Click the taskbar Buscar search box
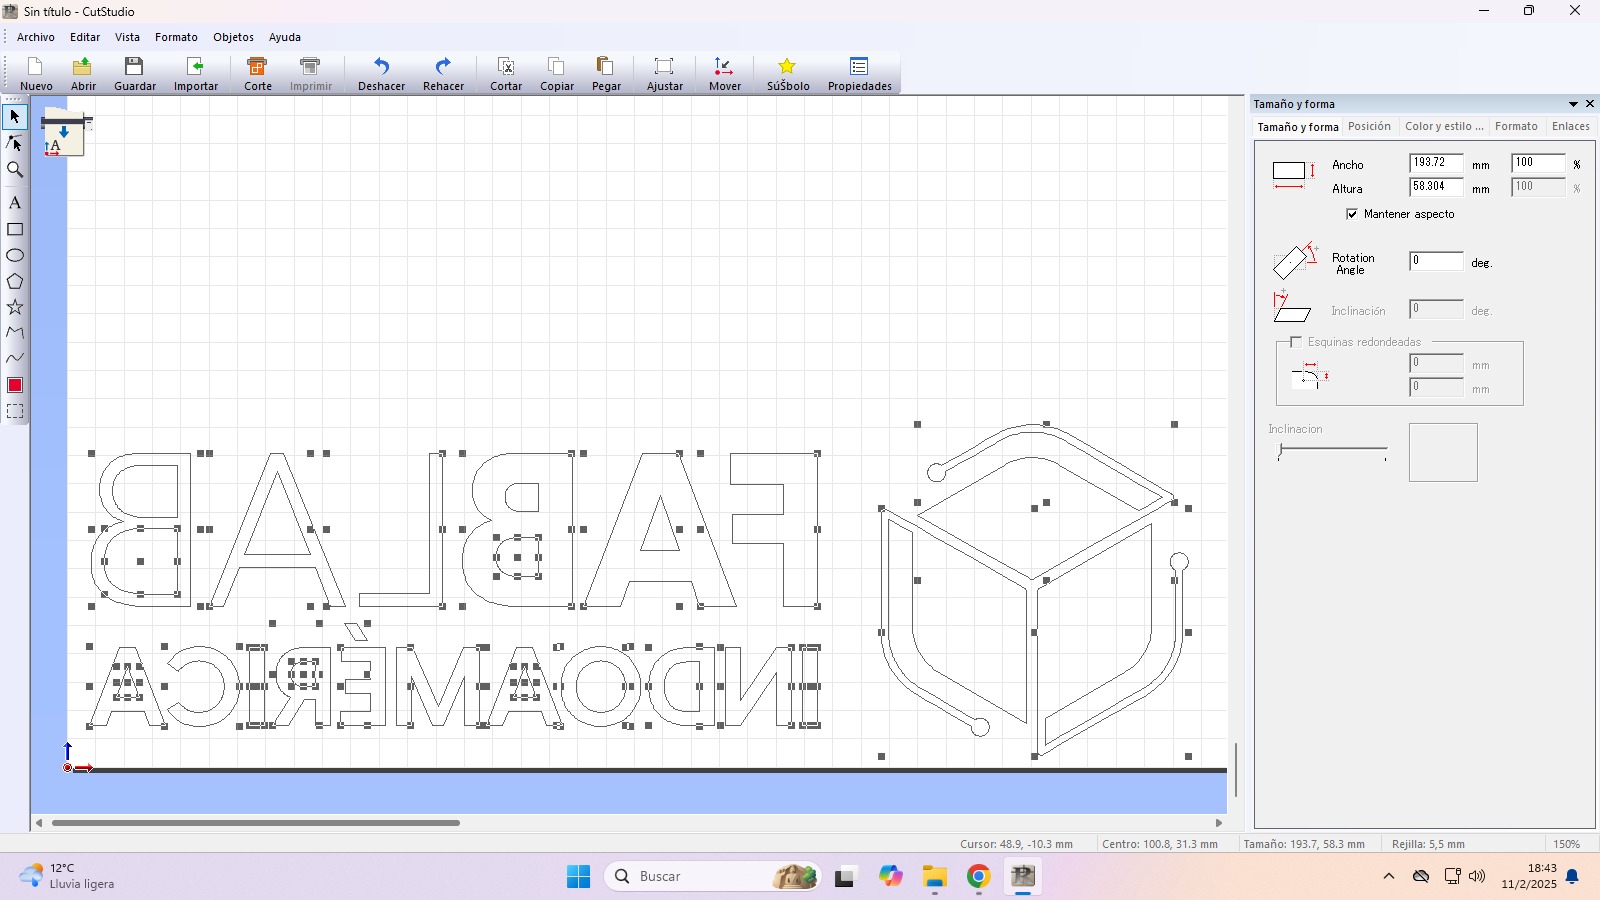1600x900 pixels. click(x=712, y=877)
